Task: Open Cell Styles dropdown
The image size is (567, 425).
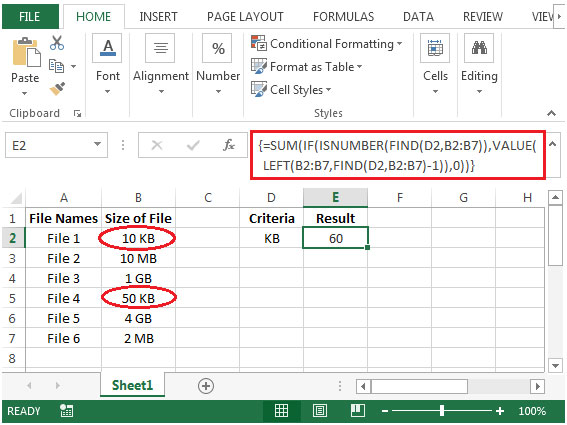Action: tap(328, 89)
